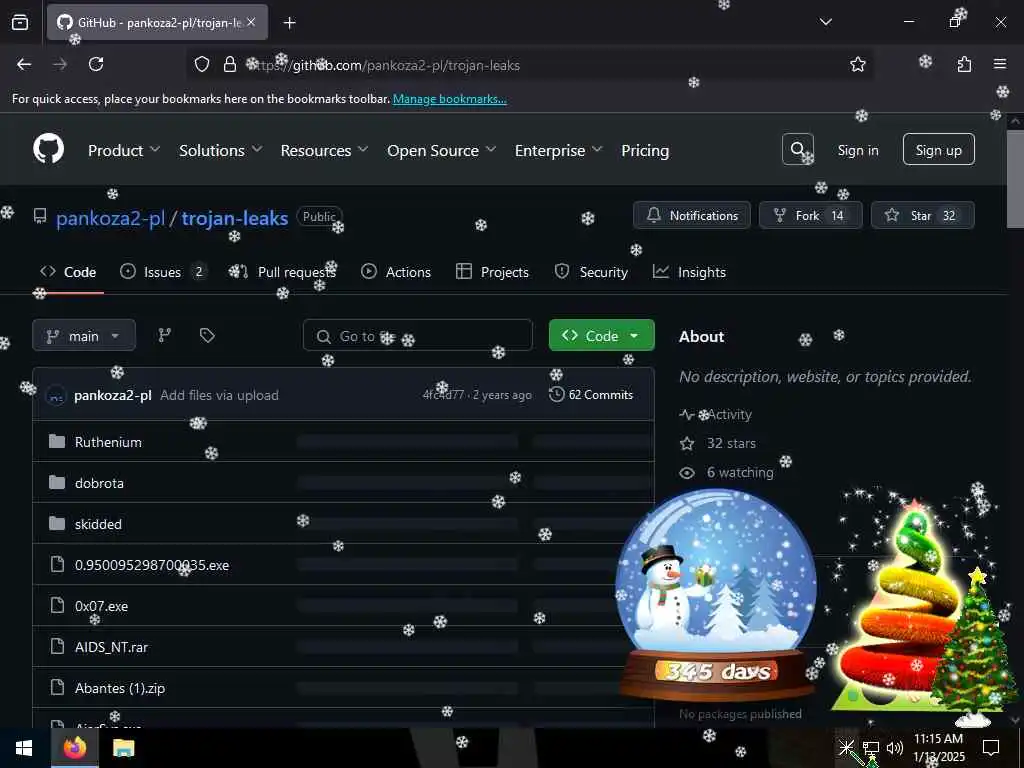The image size is (1024, 768).
Task: Focus the Go to file search field
Action: [x=417, y=335]
